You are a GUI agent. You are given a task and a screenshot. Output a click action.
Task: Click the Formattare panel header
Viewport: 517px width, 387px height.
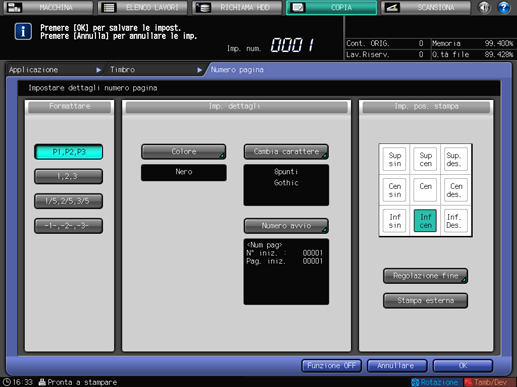[x=69, y=107]
